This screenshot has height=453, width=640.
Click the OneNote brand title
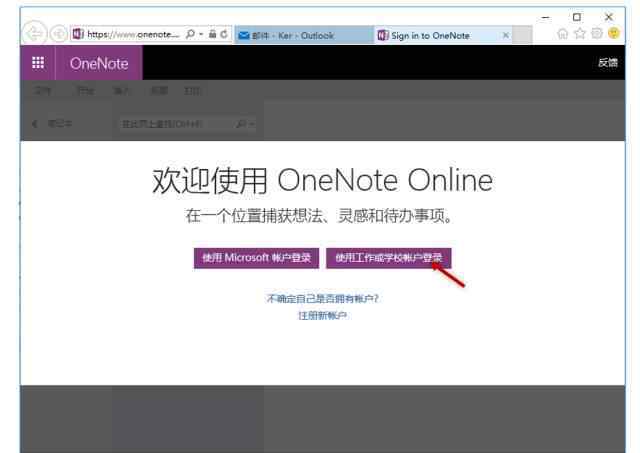[99, 63]
